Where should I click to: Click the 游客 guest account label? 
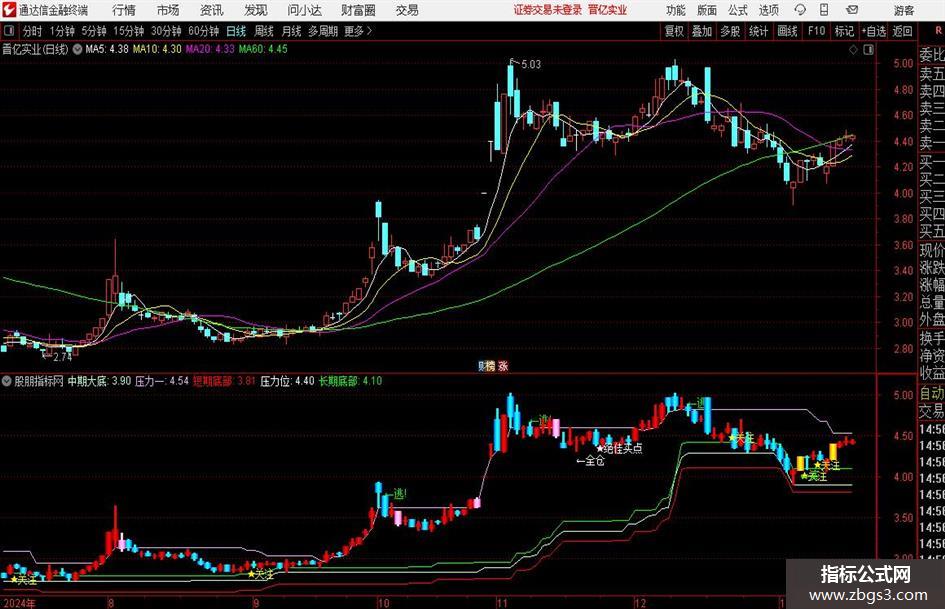[904, 10]
